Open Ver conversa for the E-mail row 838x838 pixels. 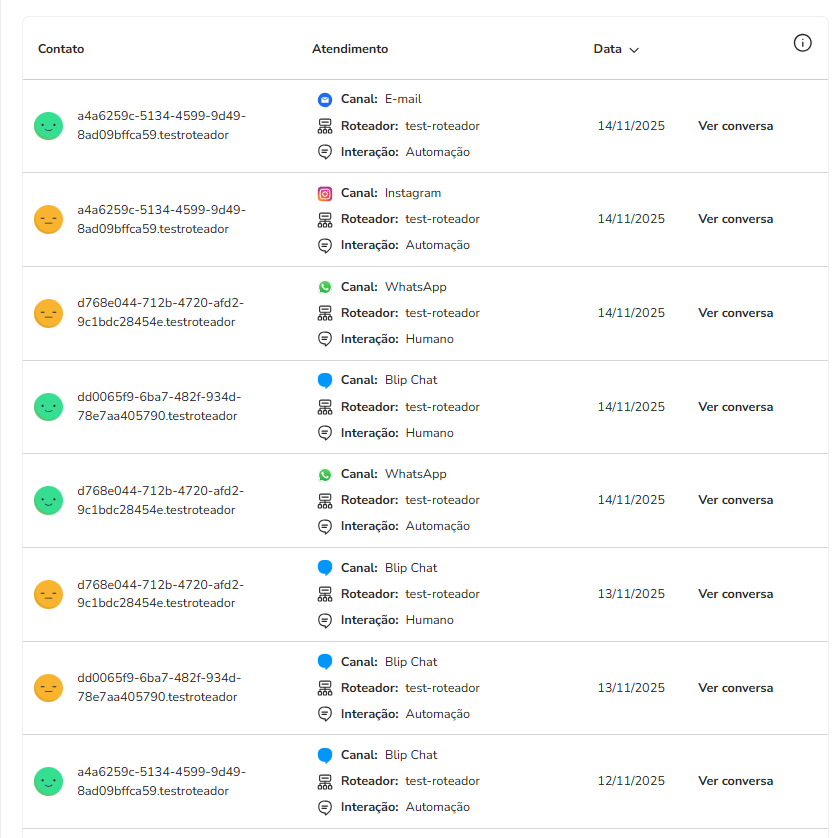coord(735,126)
